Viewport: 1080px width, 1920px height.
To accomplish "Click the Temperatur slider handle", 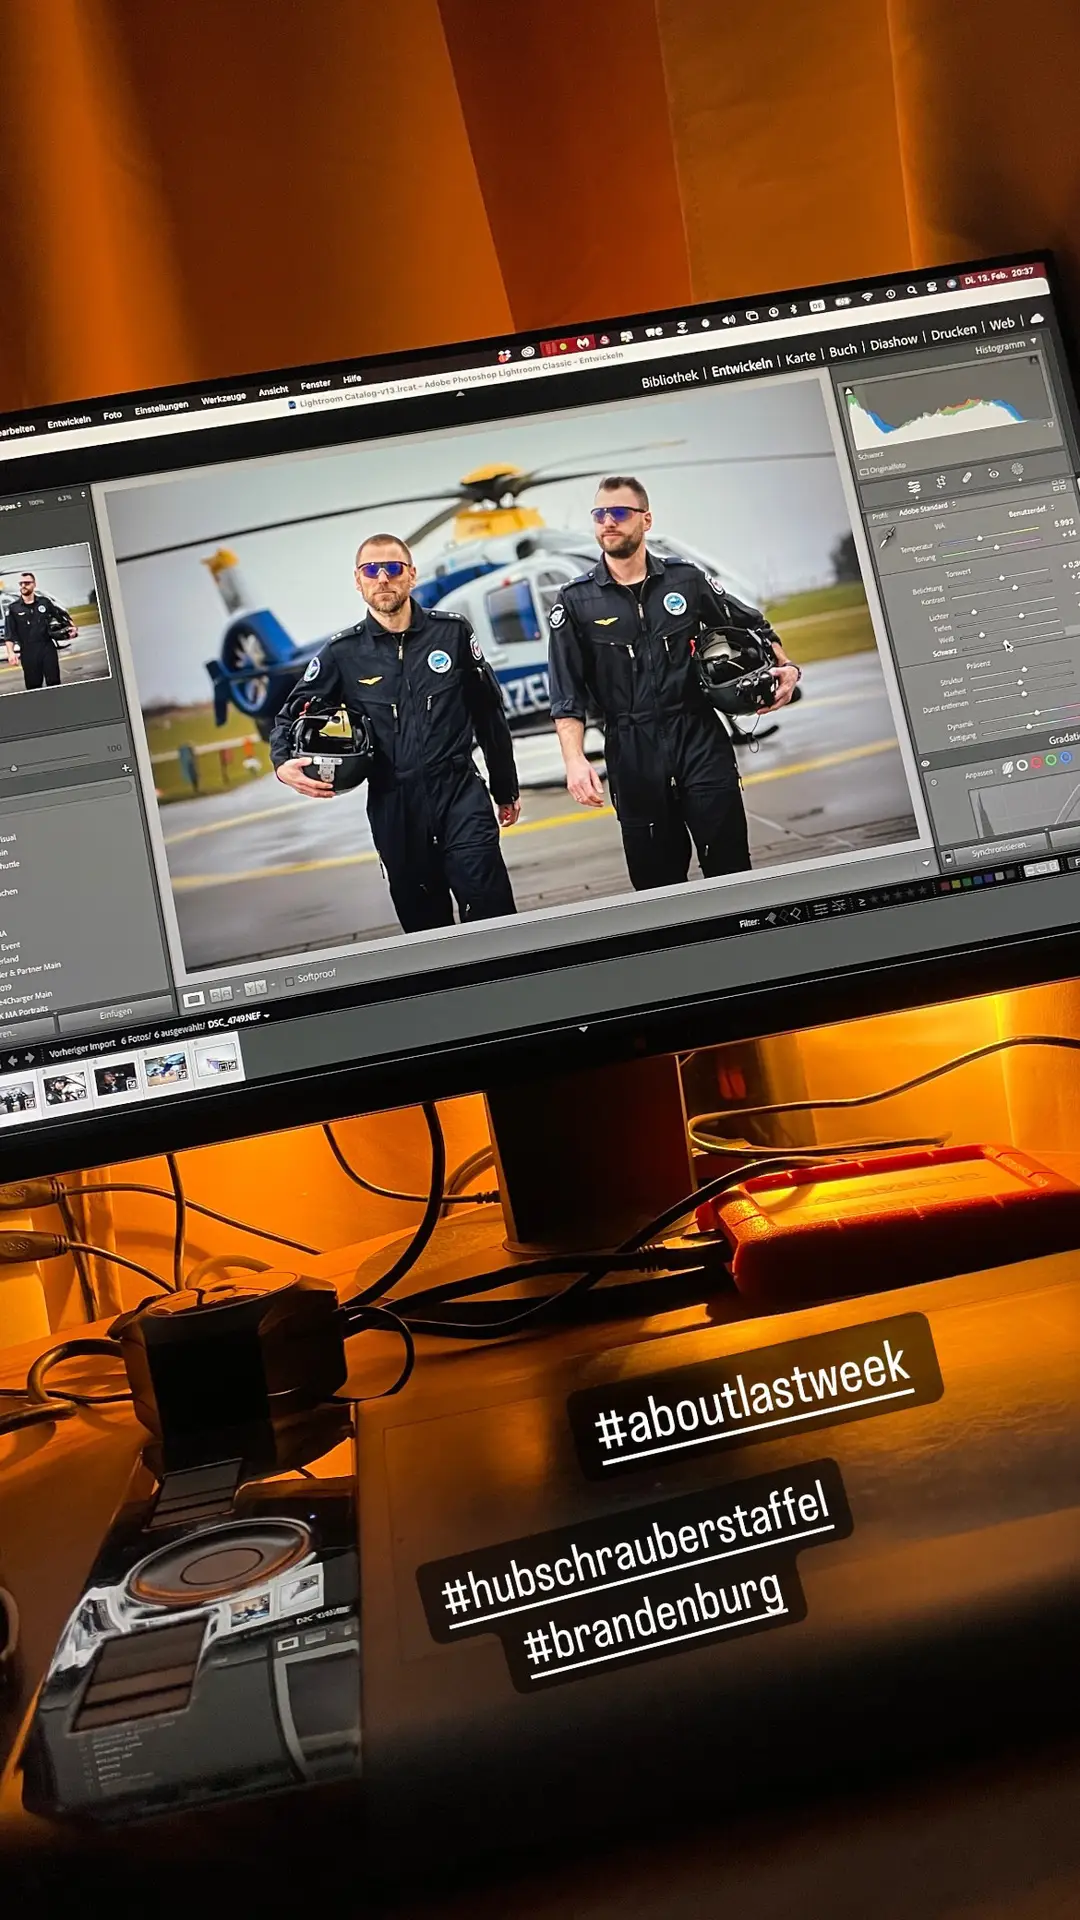I will (980, 538).
